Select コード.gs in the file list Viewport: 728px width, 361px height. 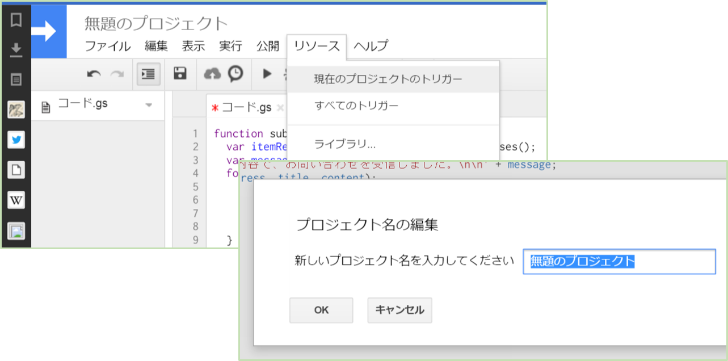click(x=83, y=104)
